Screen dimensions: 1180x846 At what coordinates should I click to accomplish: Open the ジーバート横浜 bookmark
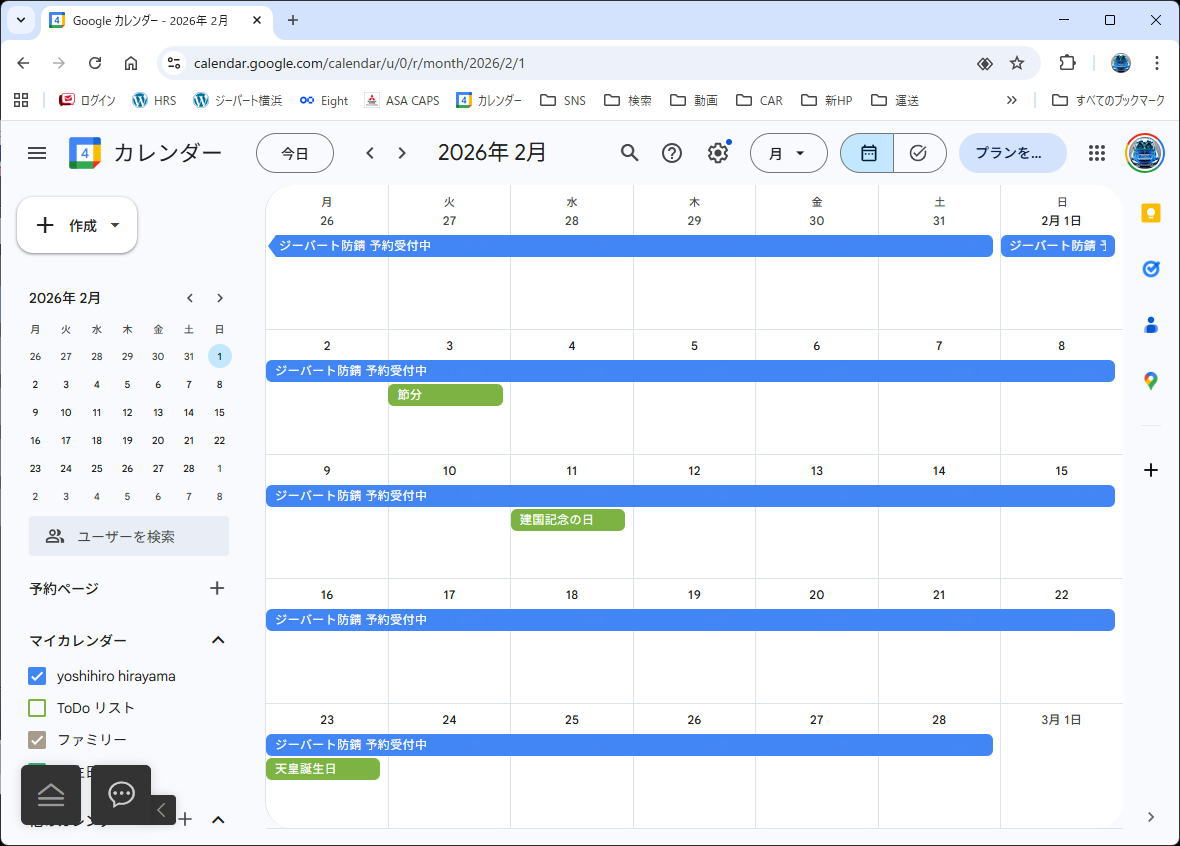point(238,100)
